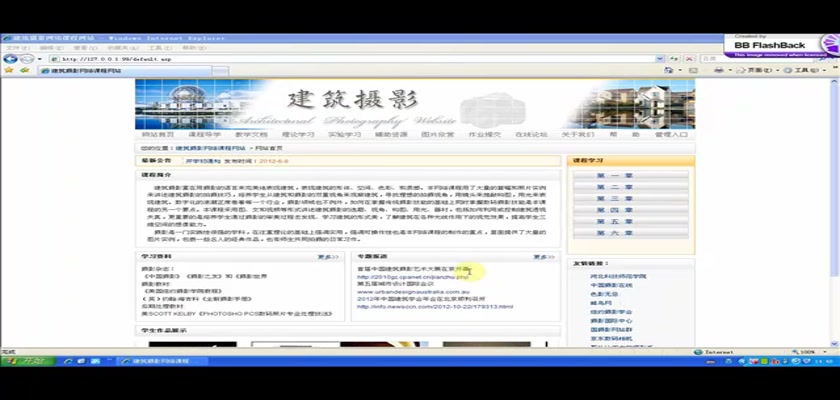Screen dimensions: 840x400
Task: Go to 网站首页 in site navigation
Action: [158, 134]
